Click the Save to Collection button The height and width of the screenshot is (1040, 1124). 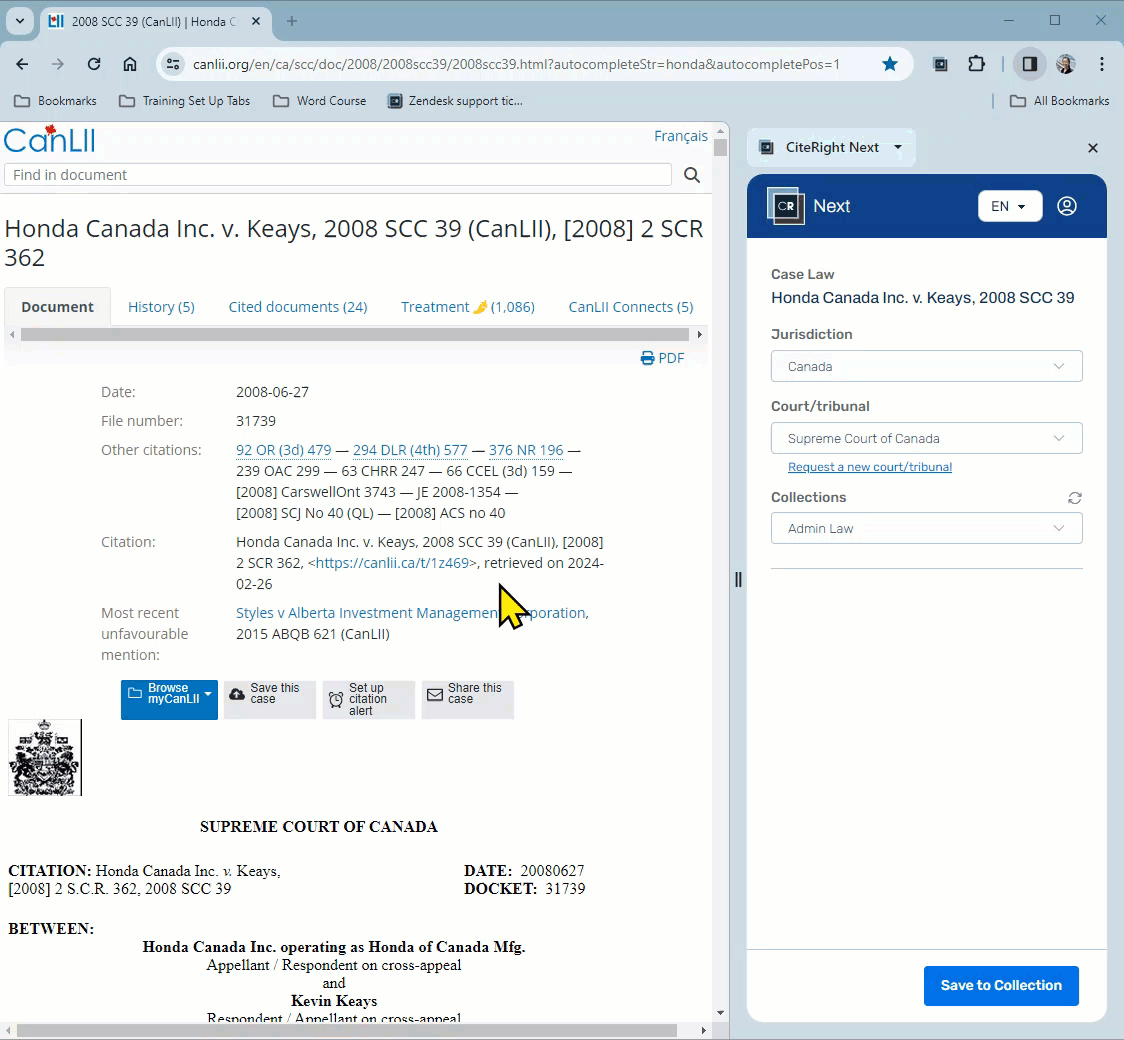[1001, 986]
